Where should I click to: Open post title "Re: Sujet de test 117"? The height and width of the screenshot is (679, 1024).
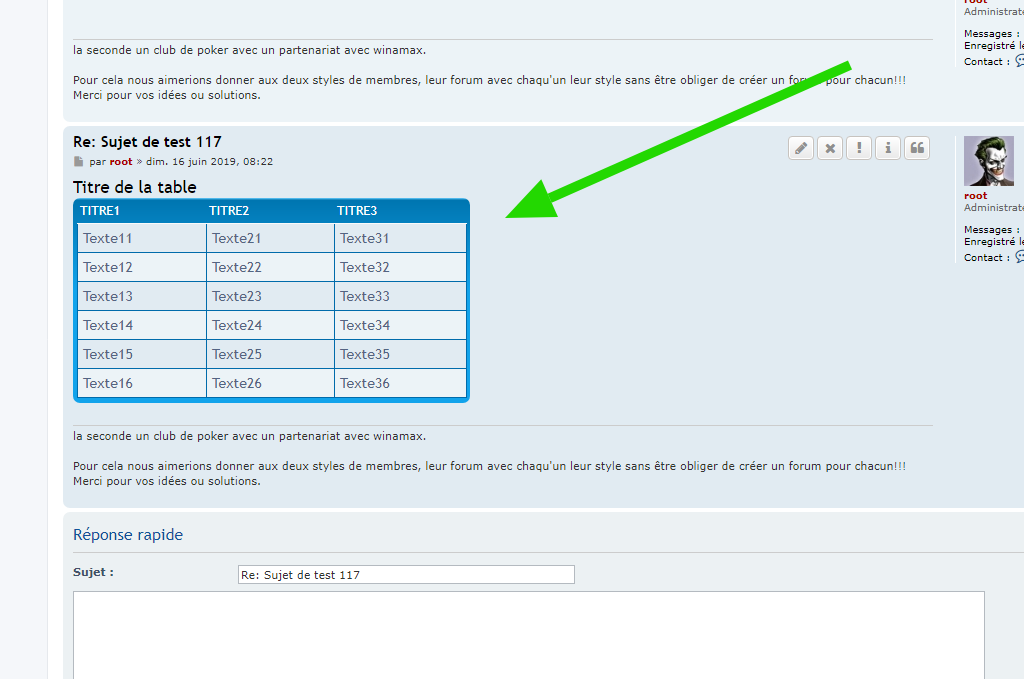click(147, 142)
